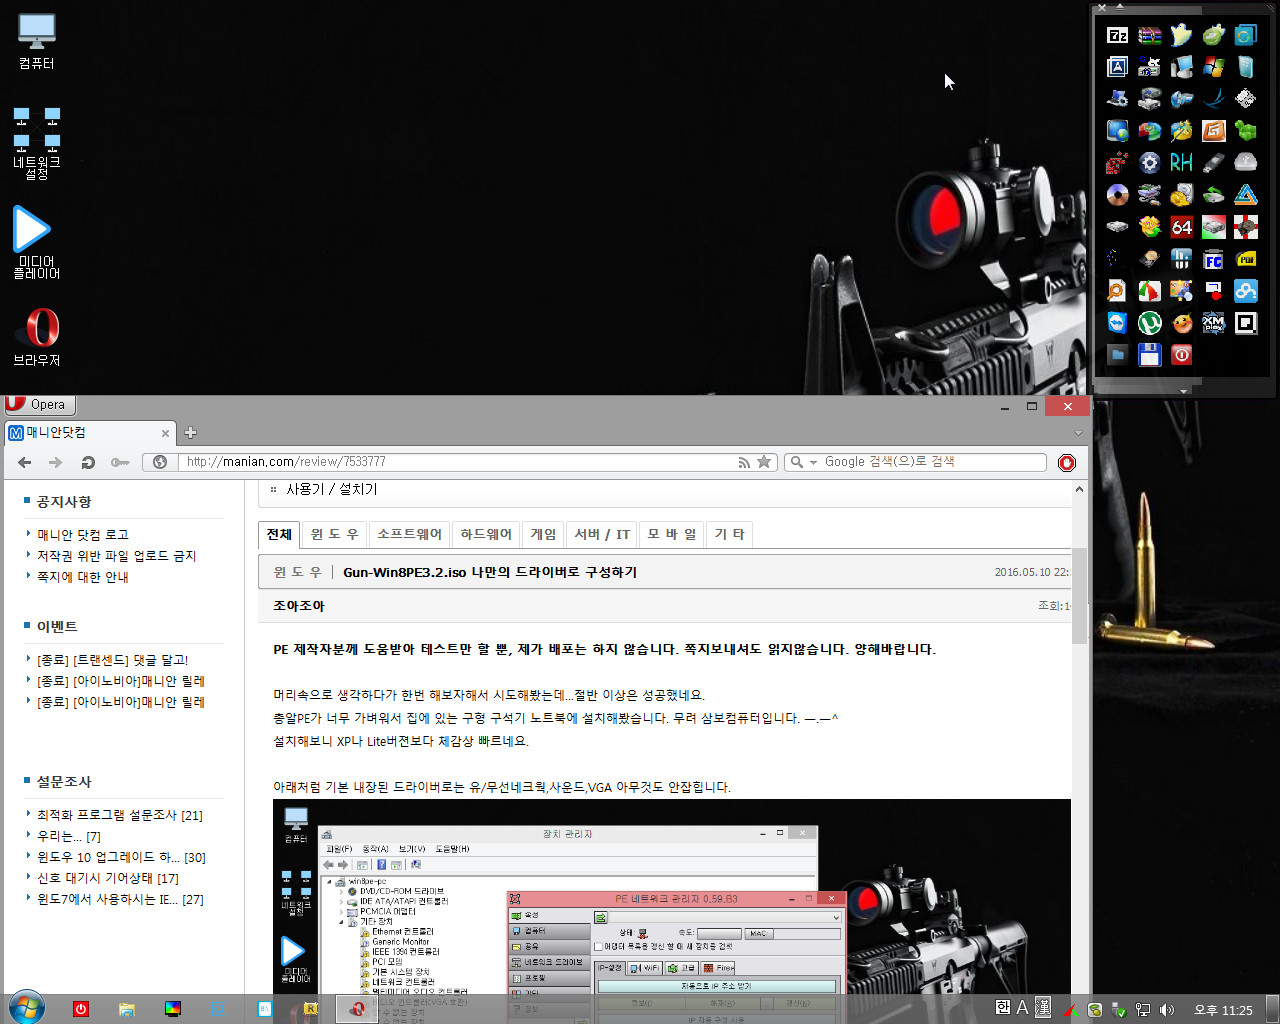Image resolution: width=1280 pixels, height=1024 pixels.
Task: Click the volume speaker tray icon
Action: 1166,1010
